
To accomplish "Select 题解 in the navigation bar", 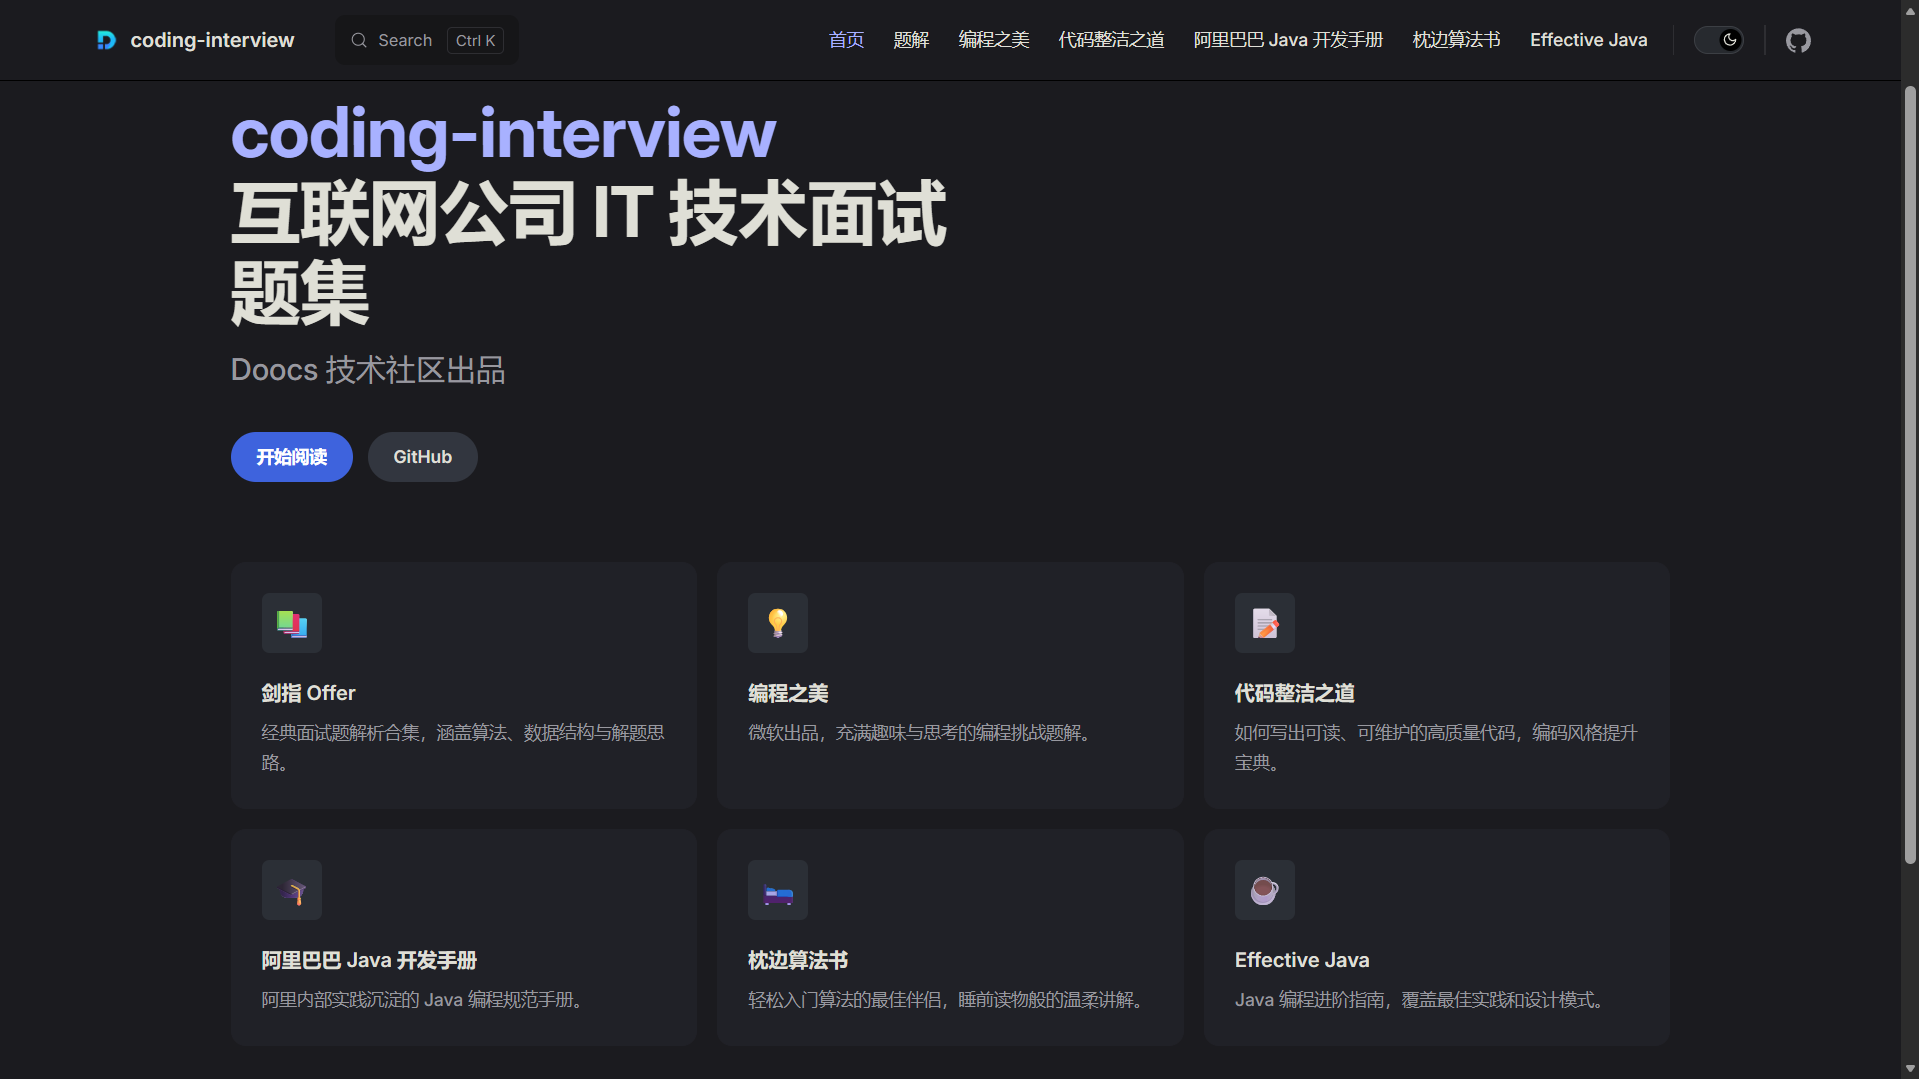I will (x=911, y=40).
